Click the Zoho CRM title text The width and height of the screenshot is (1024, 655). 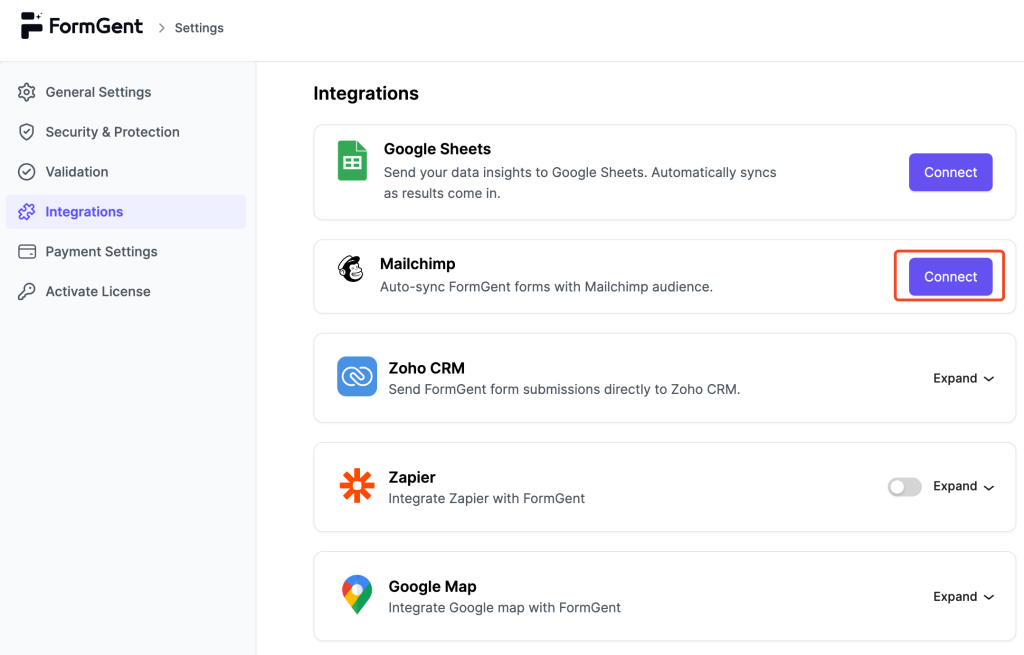tap(426, 368)
